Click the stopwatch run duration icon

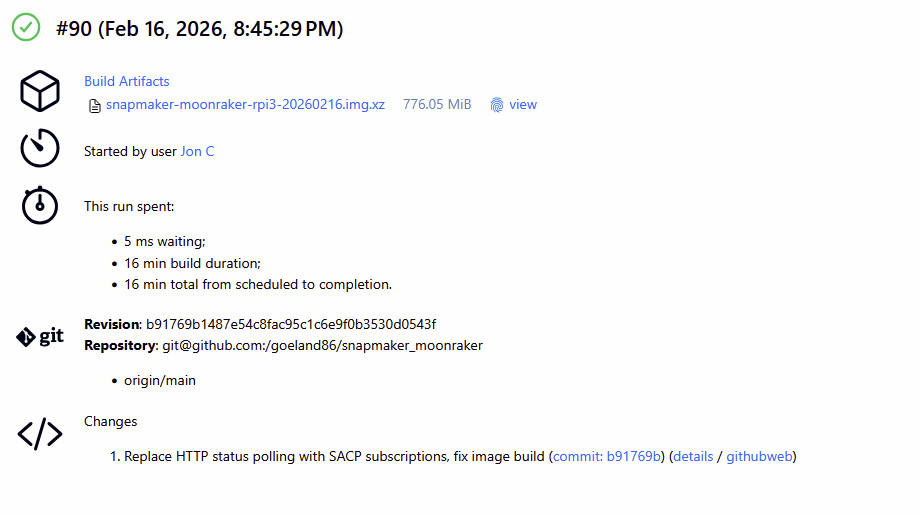coord(41,205)
